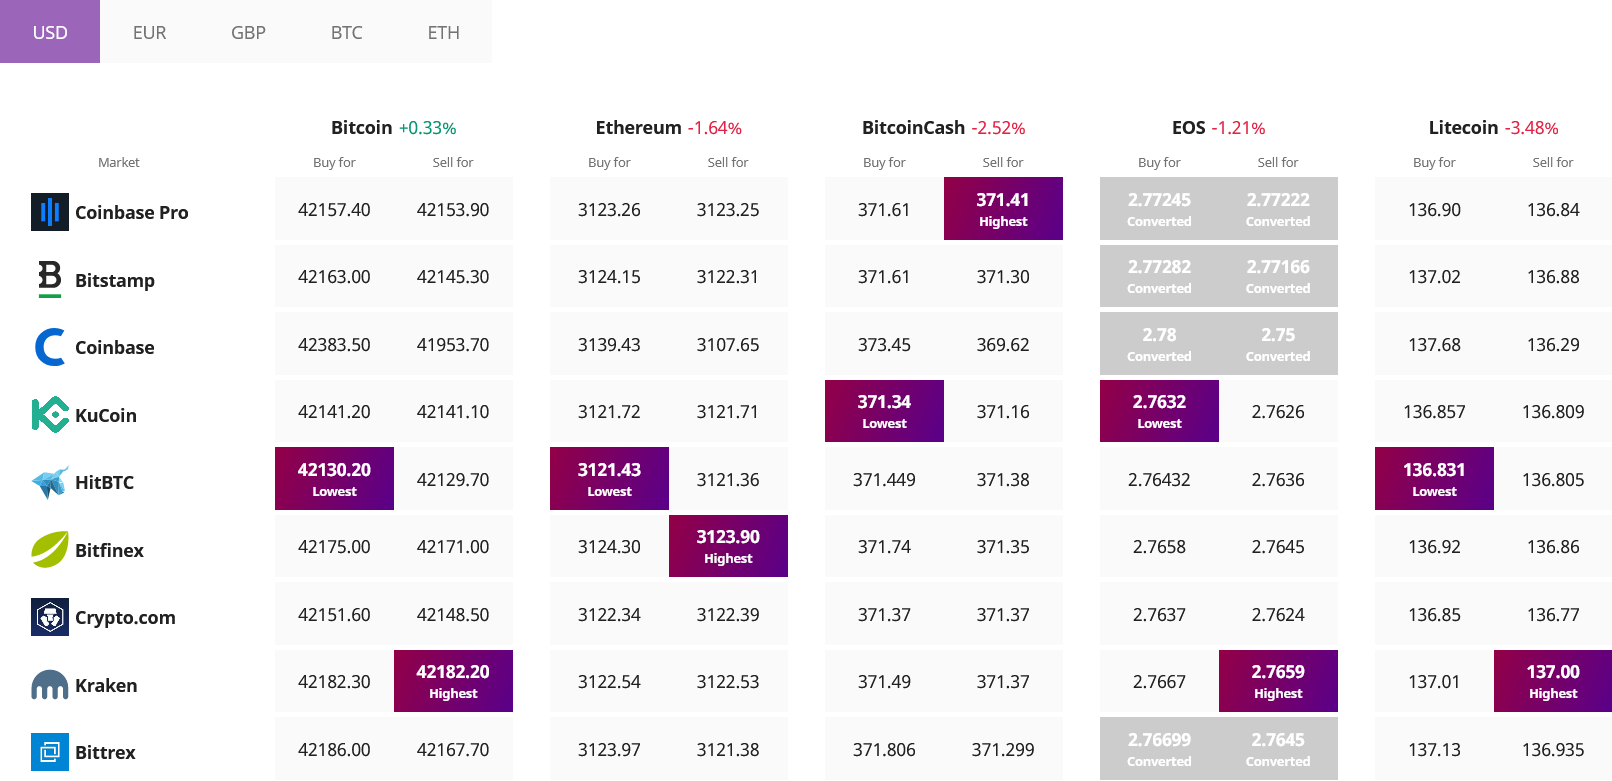
Task: Click Bitfinex Bitcoin buy price 42175.00
Action: click(334, 547)
